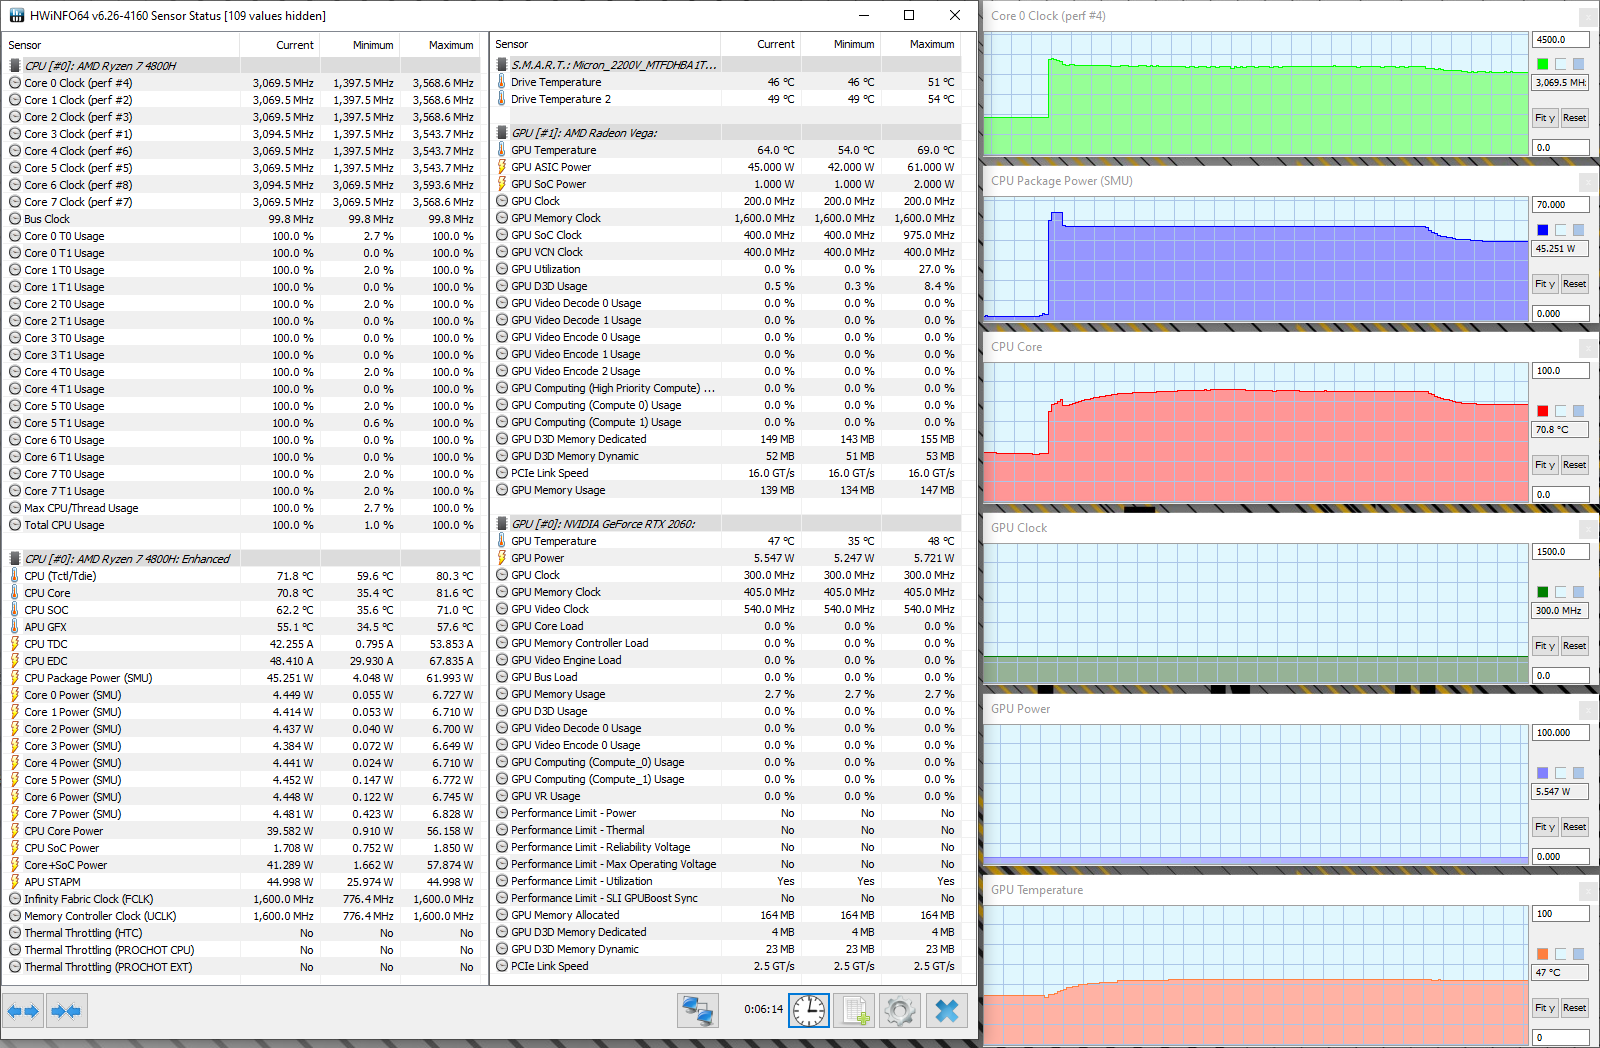The height and width of the screenshot is (1048, 1600).
Task: Click the icon beside Thermal Throttling (HTC)
Action: [x=15, y=933]
